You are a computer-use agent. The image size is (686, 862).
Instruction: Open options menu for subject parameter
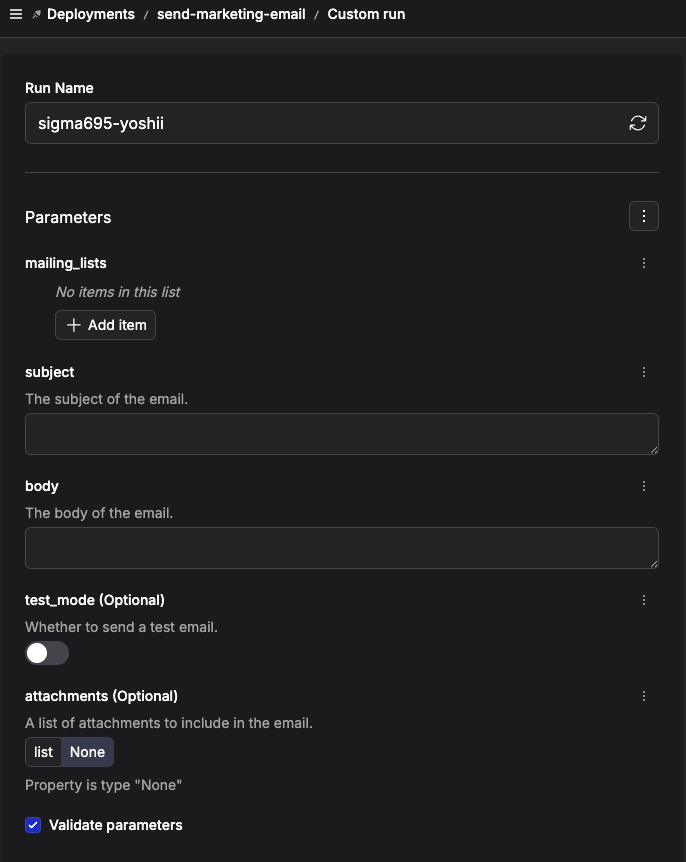point(644,371)
